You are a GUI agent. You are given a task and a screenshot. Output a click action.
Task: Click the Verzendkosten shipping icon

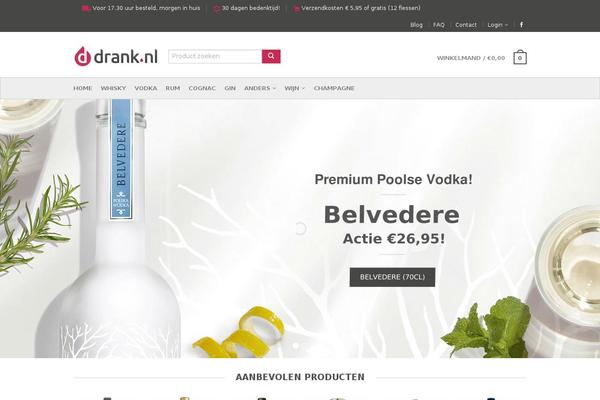(x=296, y=8)
